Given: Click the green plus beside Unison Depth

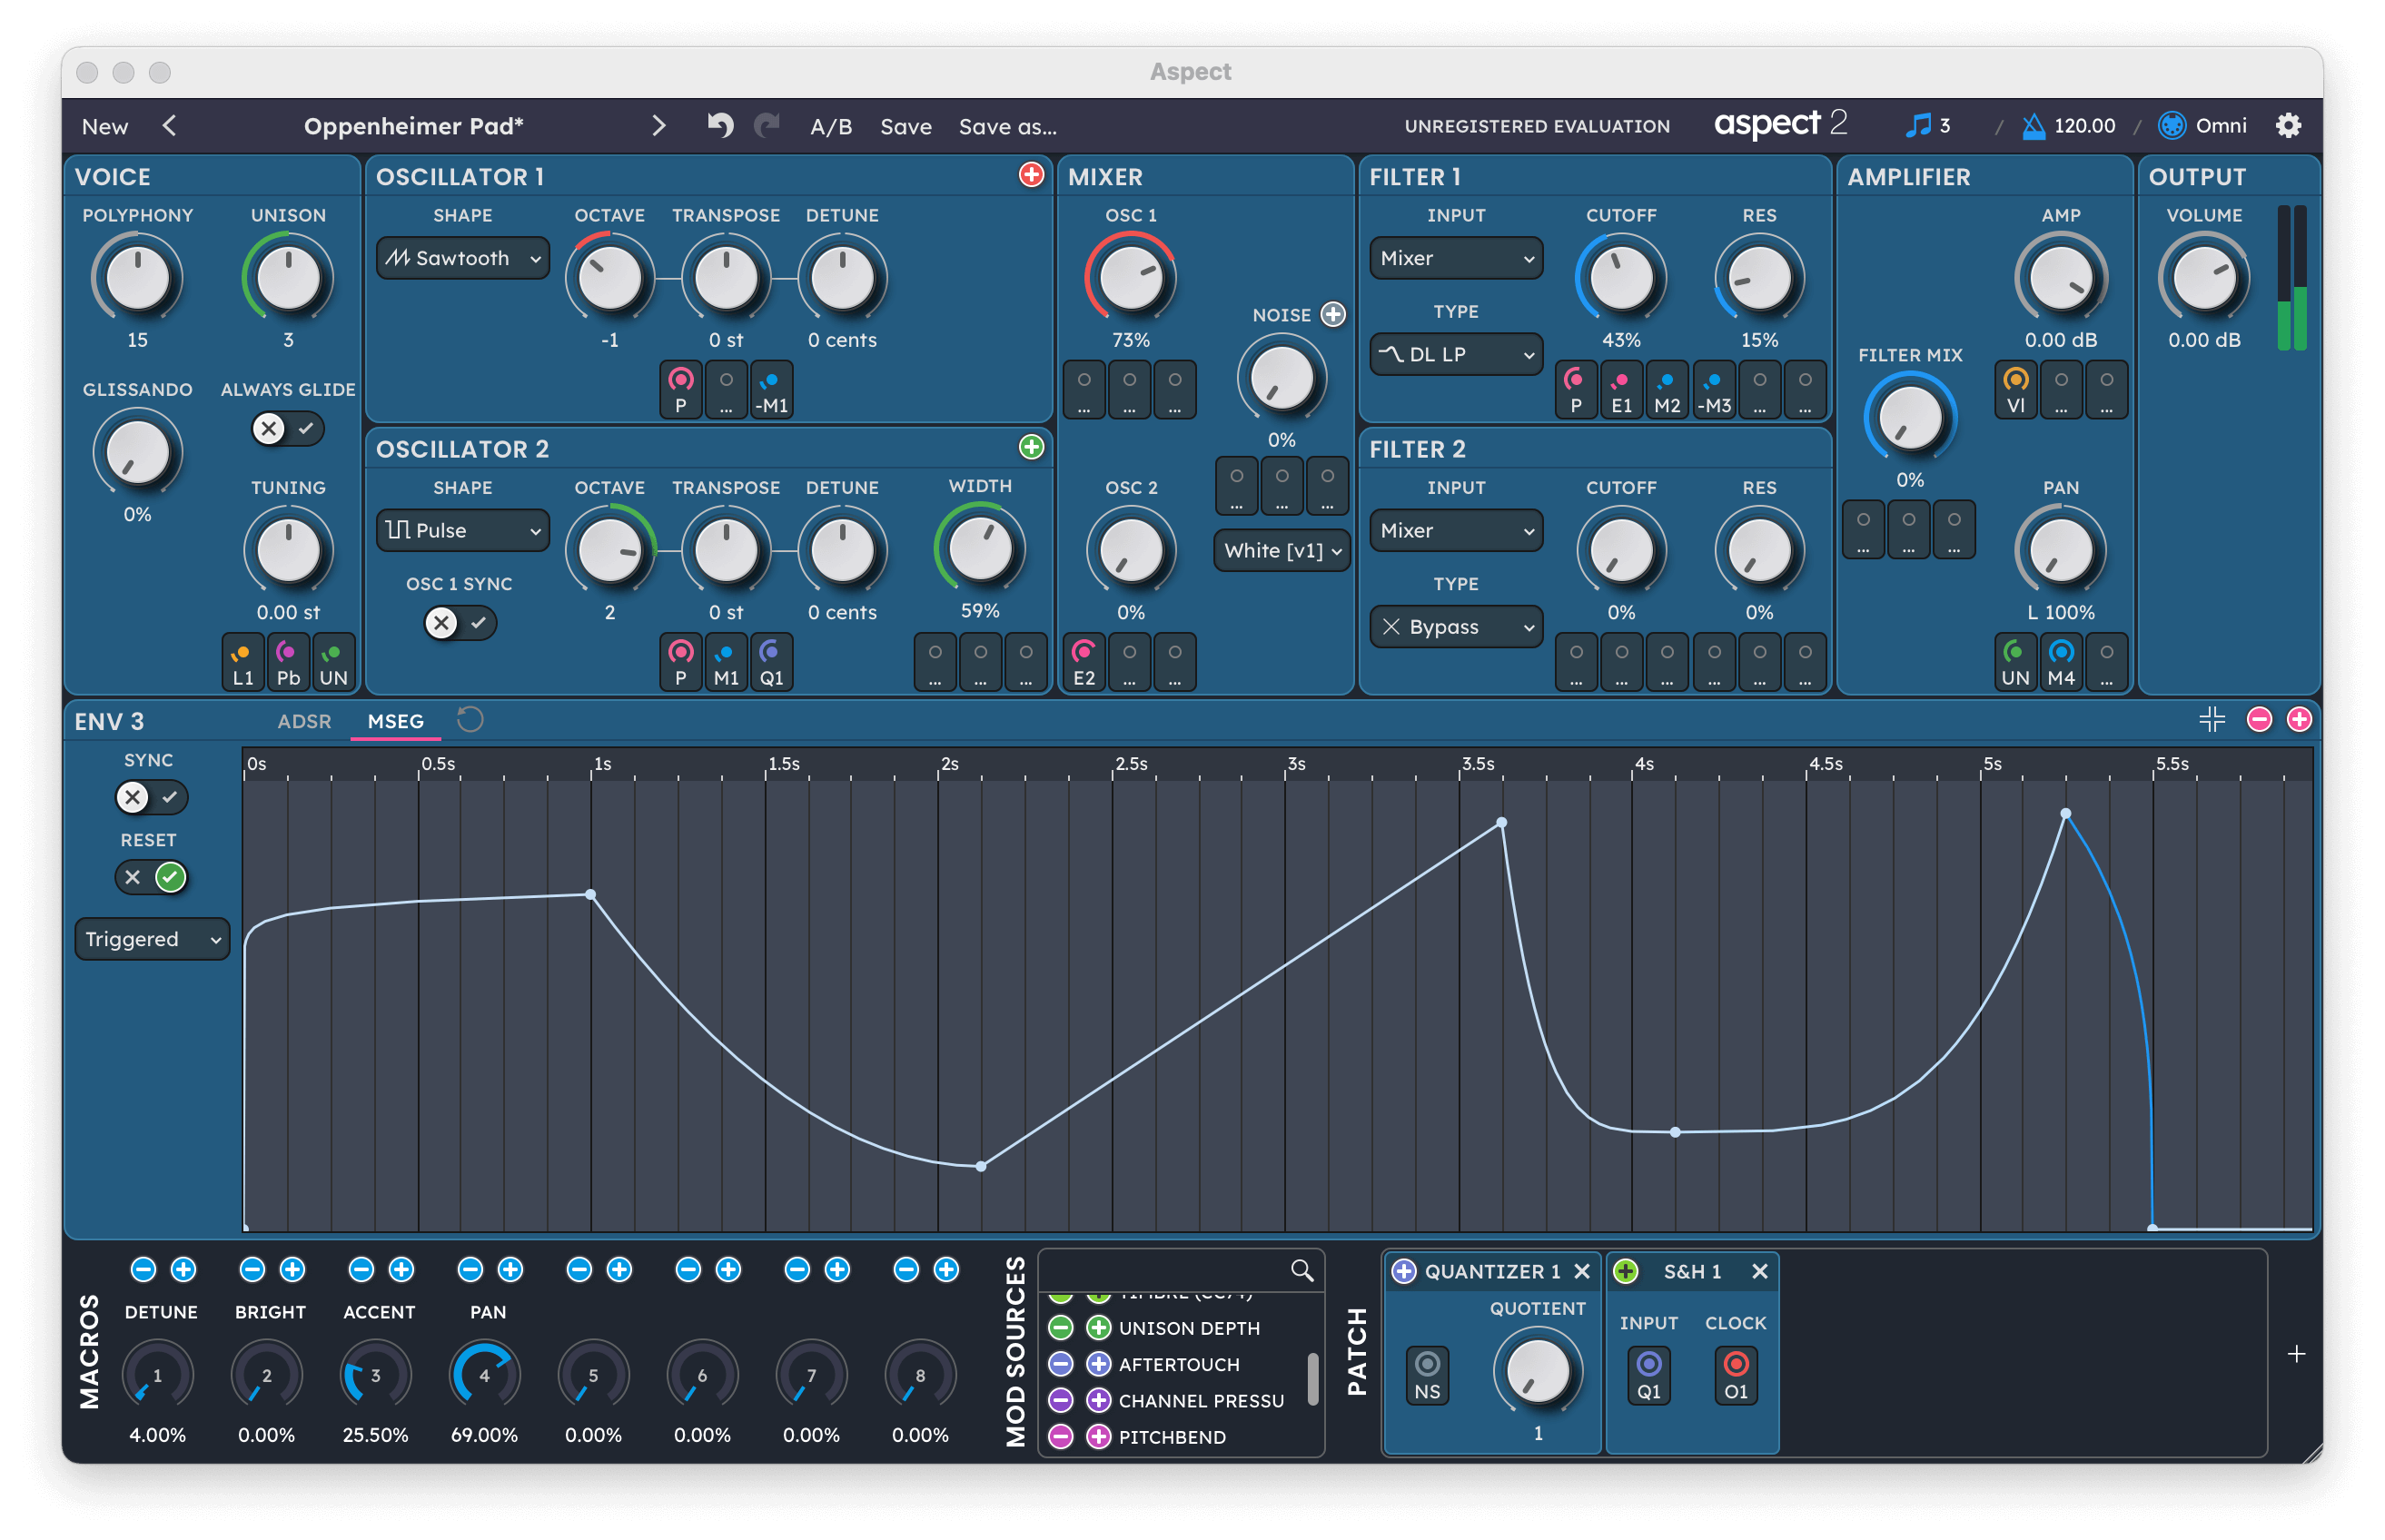Looking at the screenshot, I should coord(1098,1328).
